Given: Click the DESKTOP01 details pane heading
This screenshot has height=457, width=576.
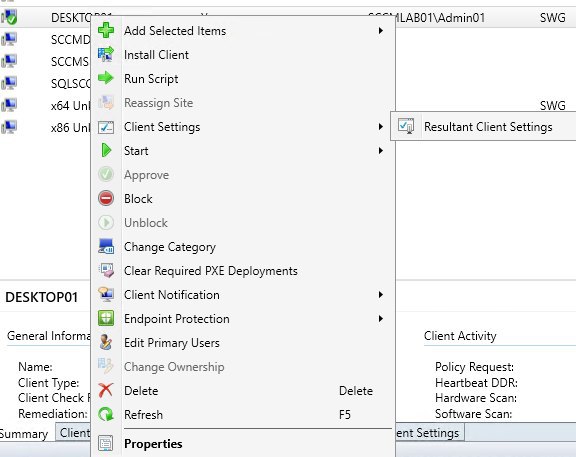Looking at the screenshot, I should pyautogui.click(x=42, y=297).
